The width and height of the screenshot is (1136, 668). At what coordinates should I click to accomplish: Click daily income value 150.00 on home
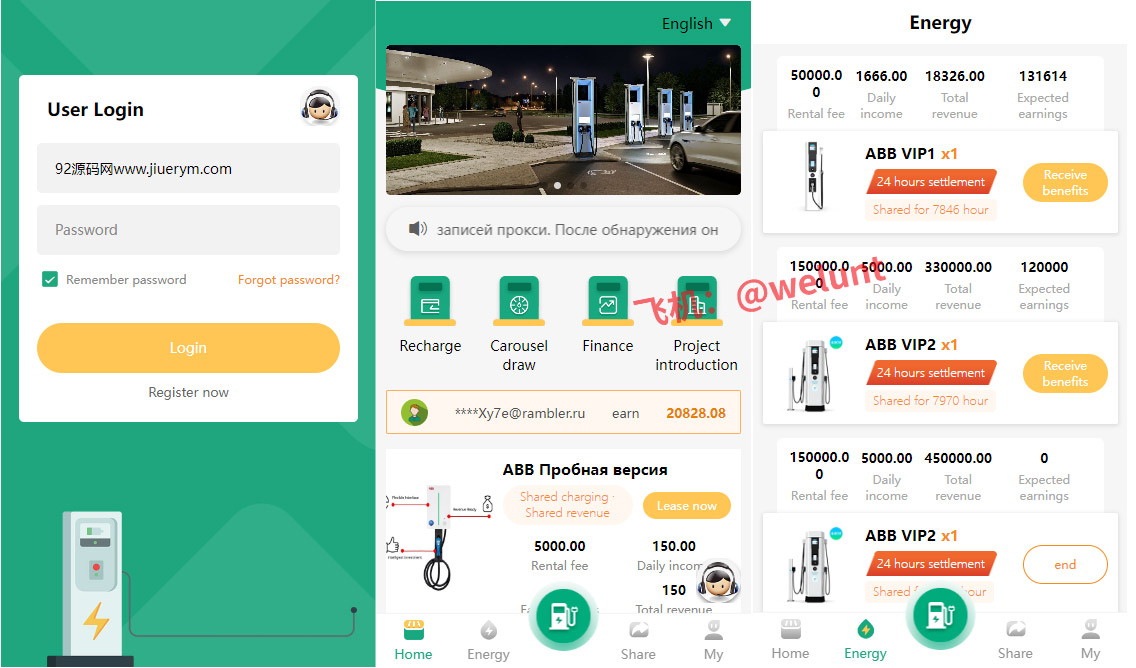[x=674, y=546]
